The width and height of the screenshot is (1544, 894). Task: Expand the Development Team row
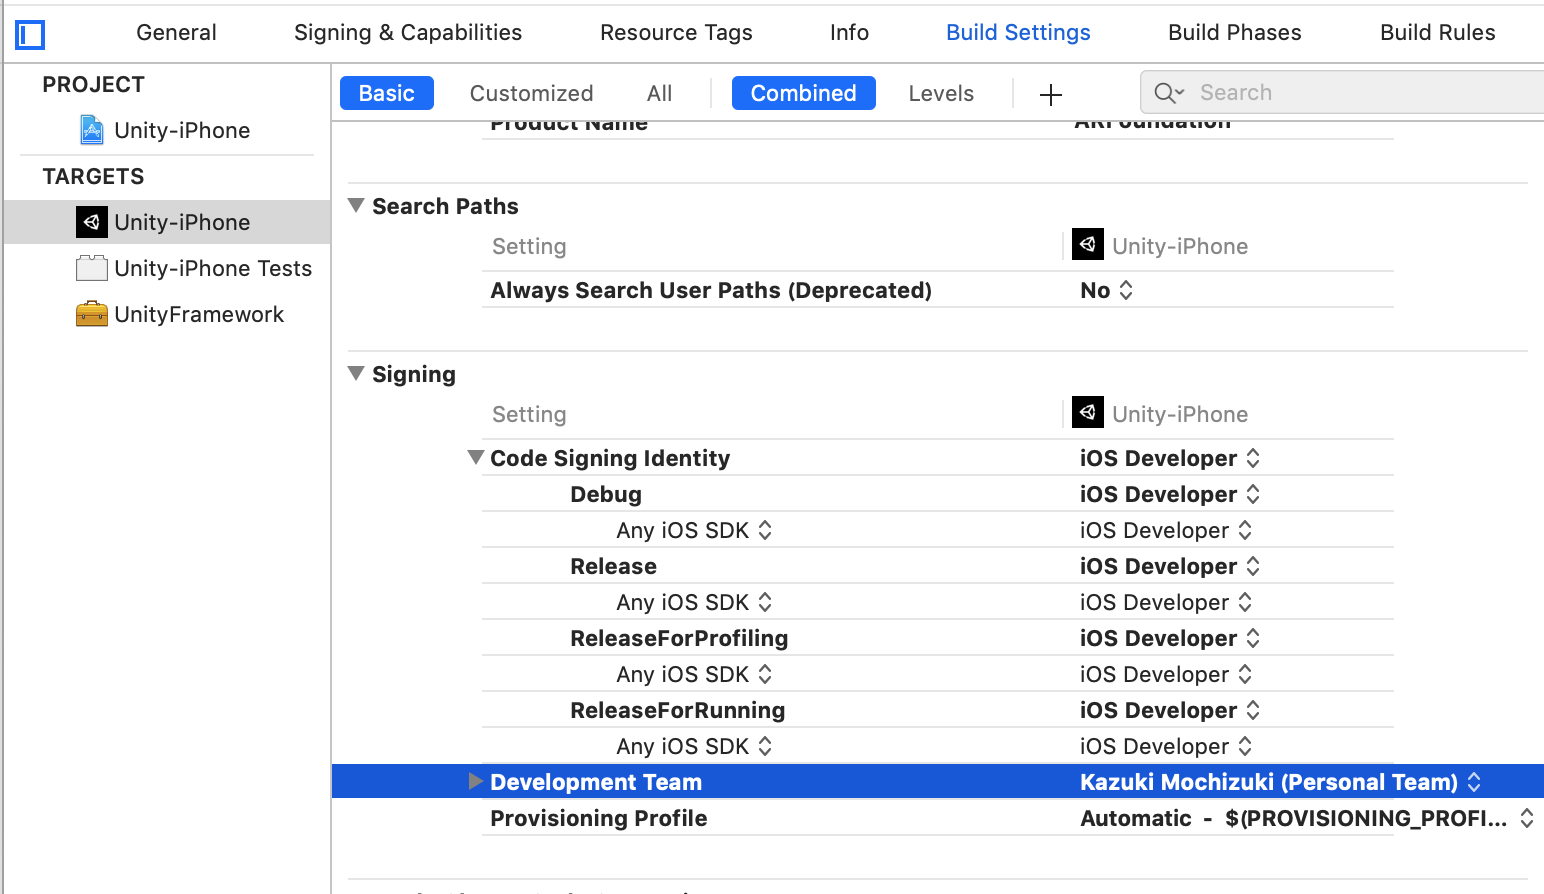click(476, 781)
